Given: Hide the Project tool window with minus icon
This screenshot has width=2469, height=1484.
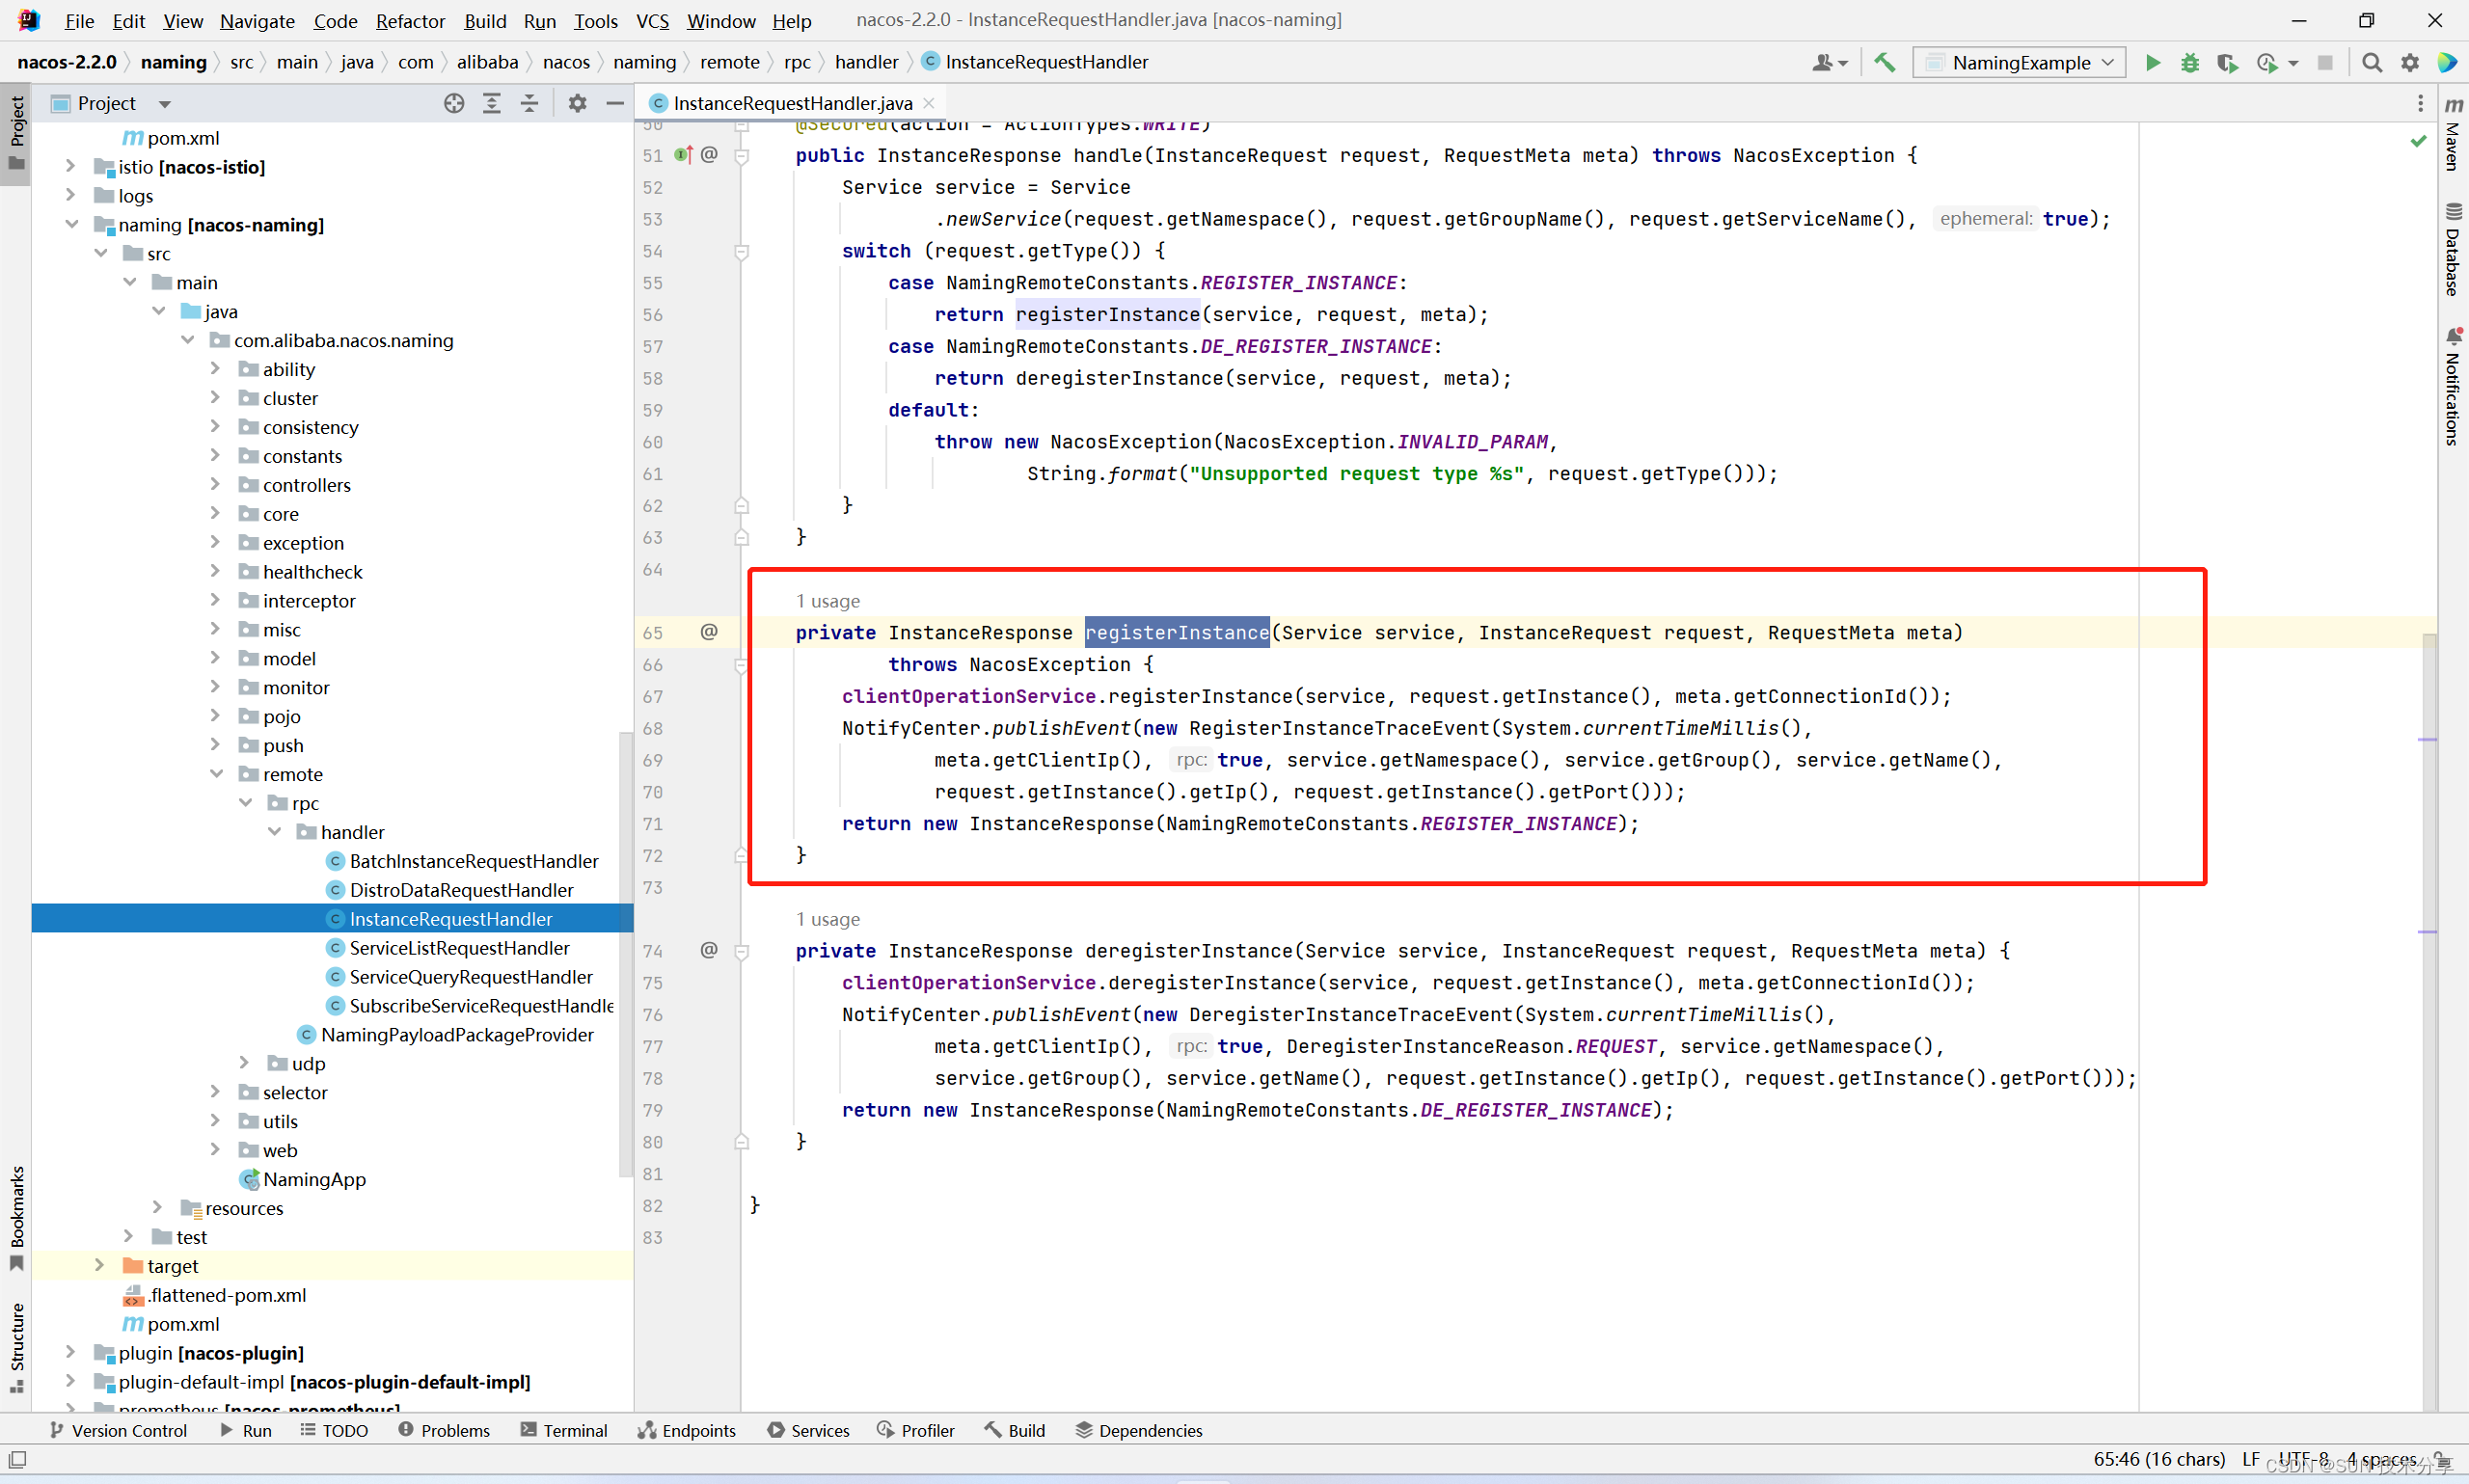Looking at the screenshot, I should 615,103.
